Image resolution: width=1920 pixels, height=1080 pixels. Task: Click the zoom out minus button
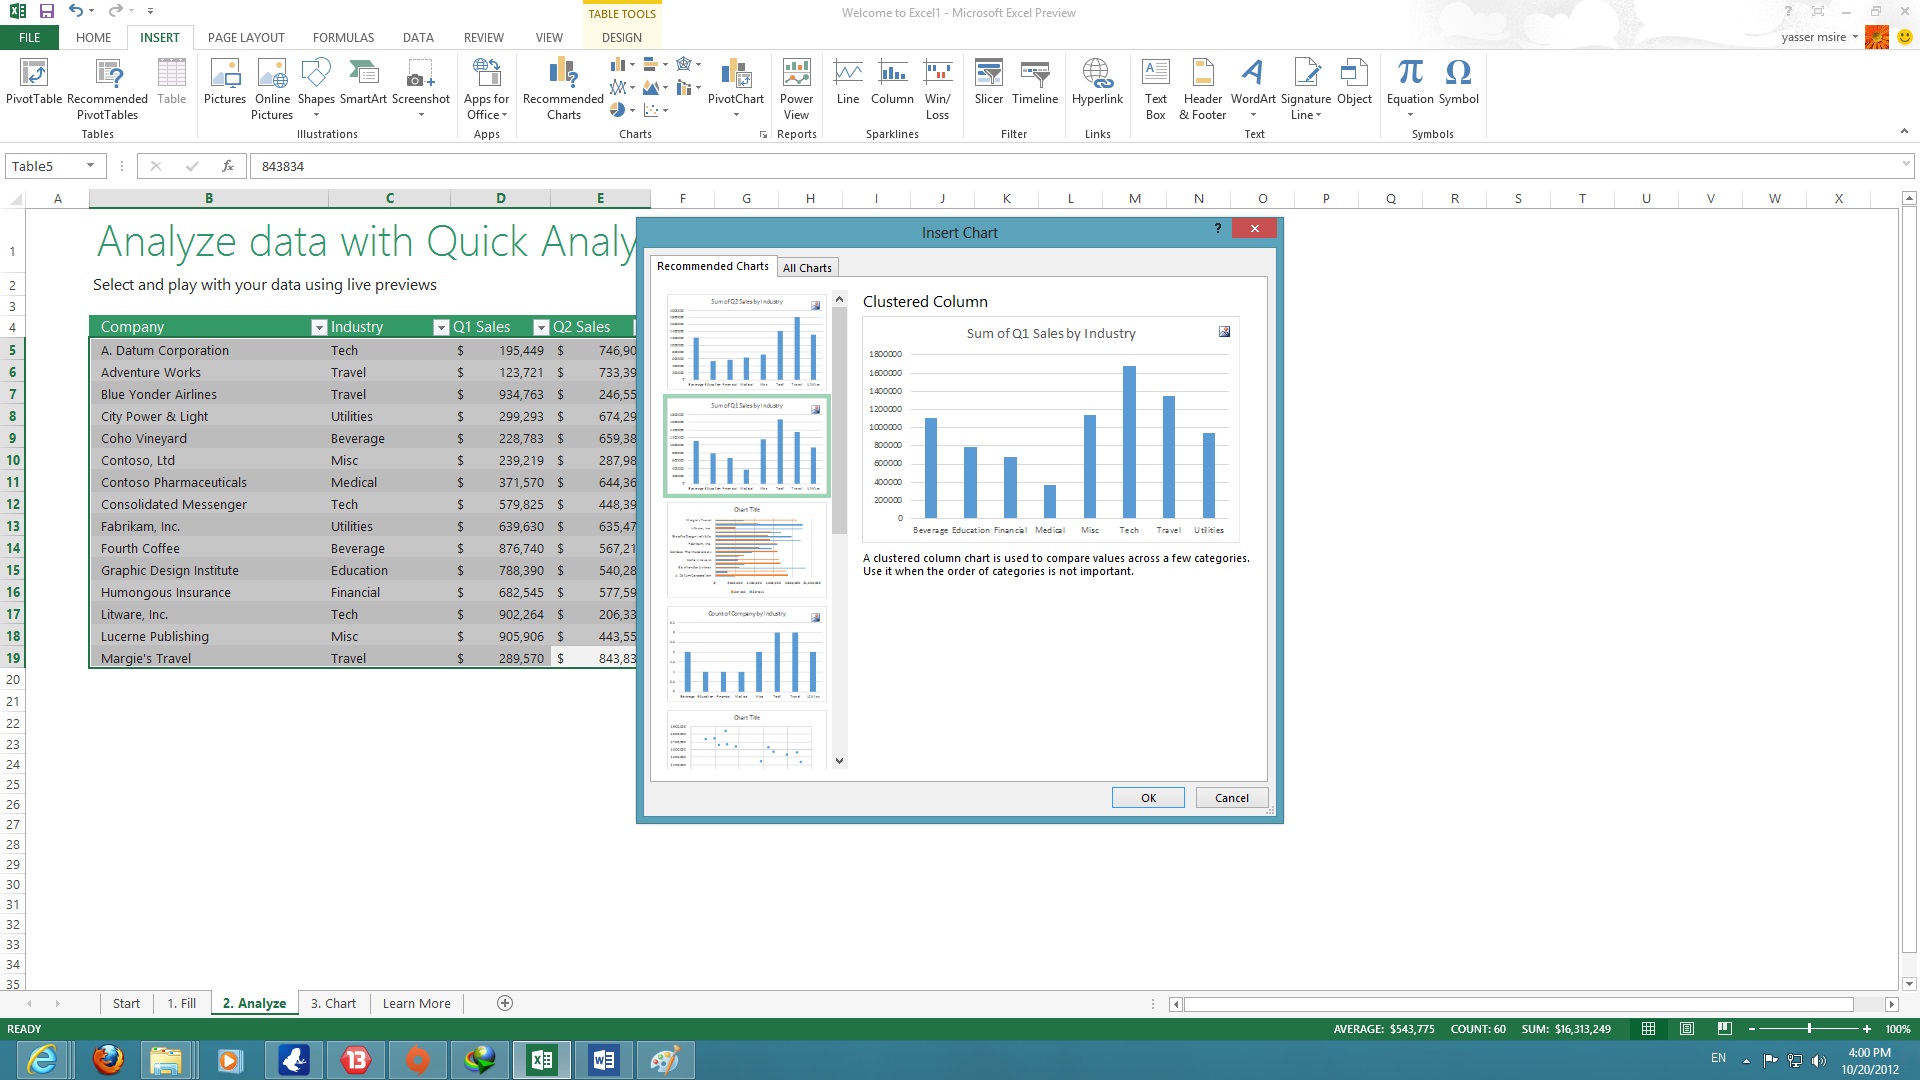1752,1029
